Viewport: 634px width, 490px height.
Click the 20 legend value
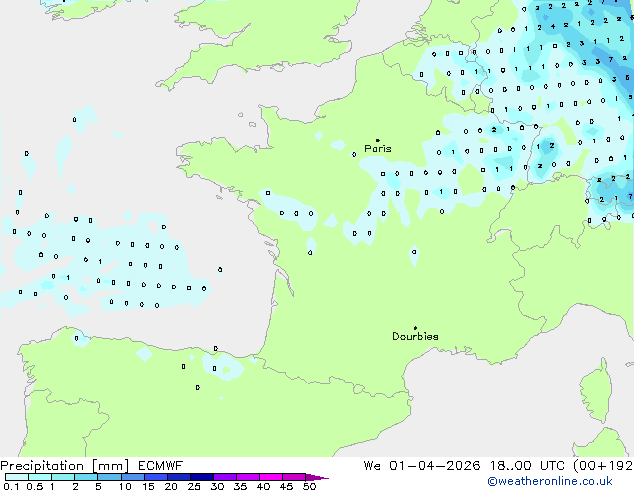coord(171,486)
